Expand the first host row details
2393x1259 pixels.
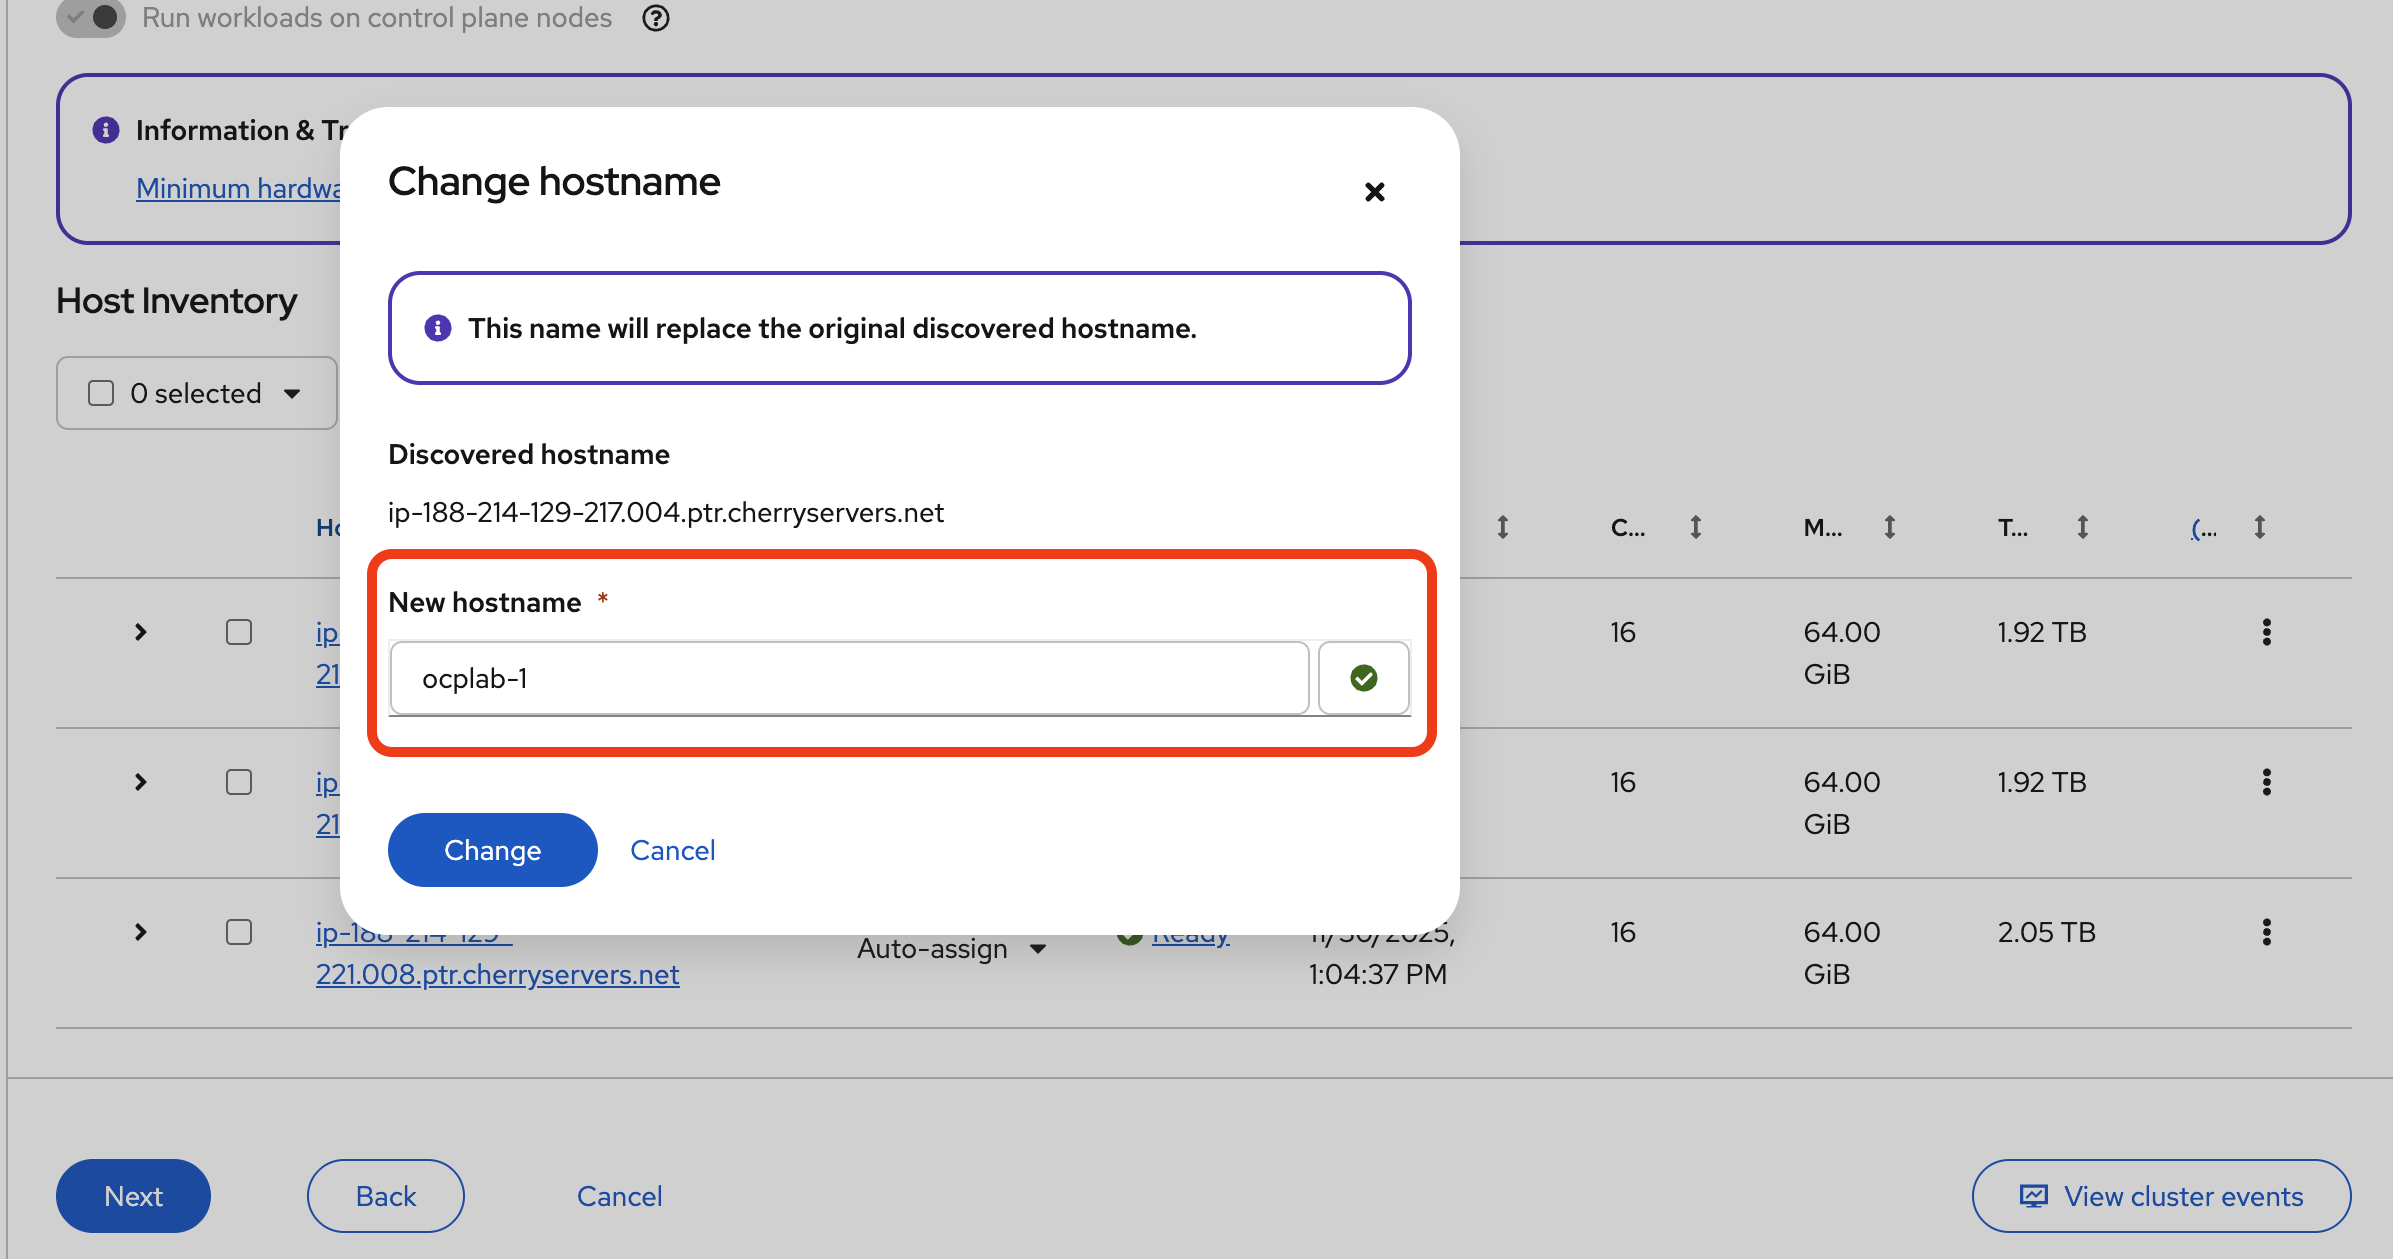[140, 632]
